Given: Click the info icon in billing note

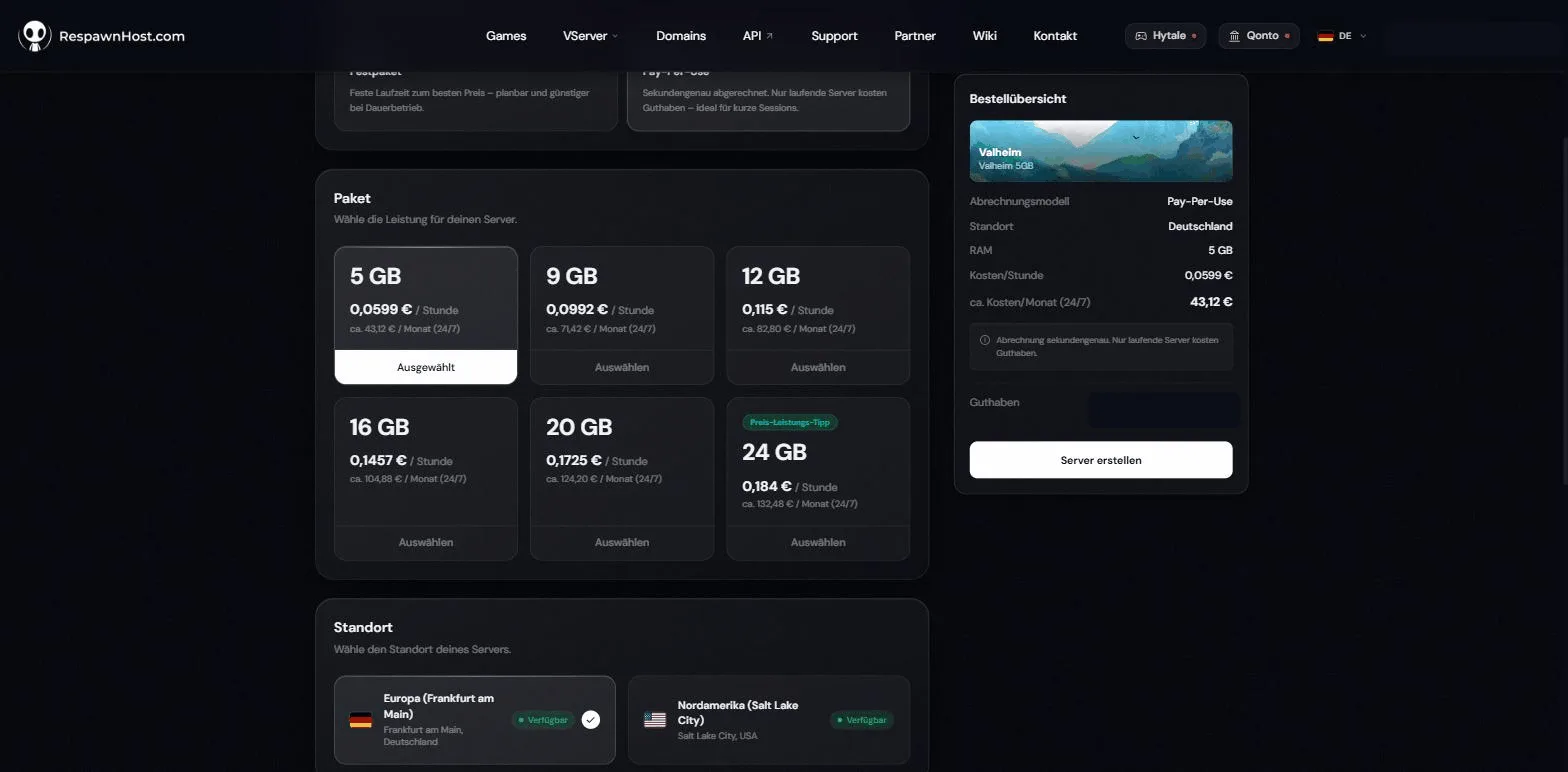Looking at the screenshot, I should click(x=985, y=340).
